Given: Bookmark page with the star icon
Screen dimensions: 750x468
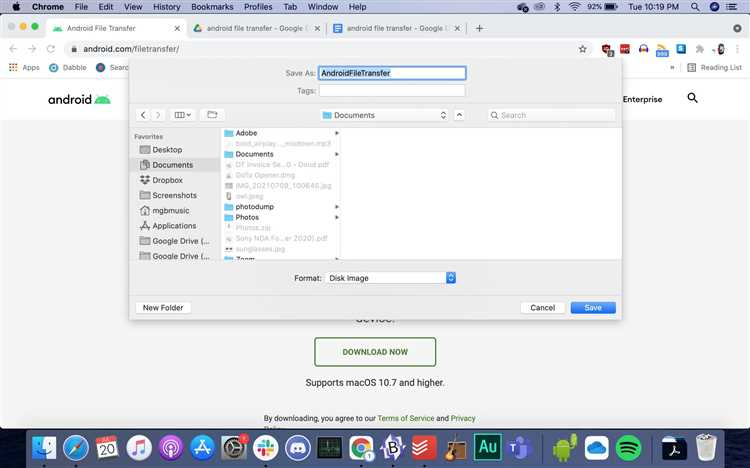Looking at the screenshot, I should (582, 49).
